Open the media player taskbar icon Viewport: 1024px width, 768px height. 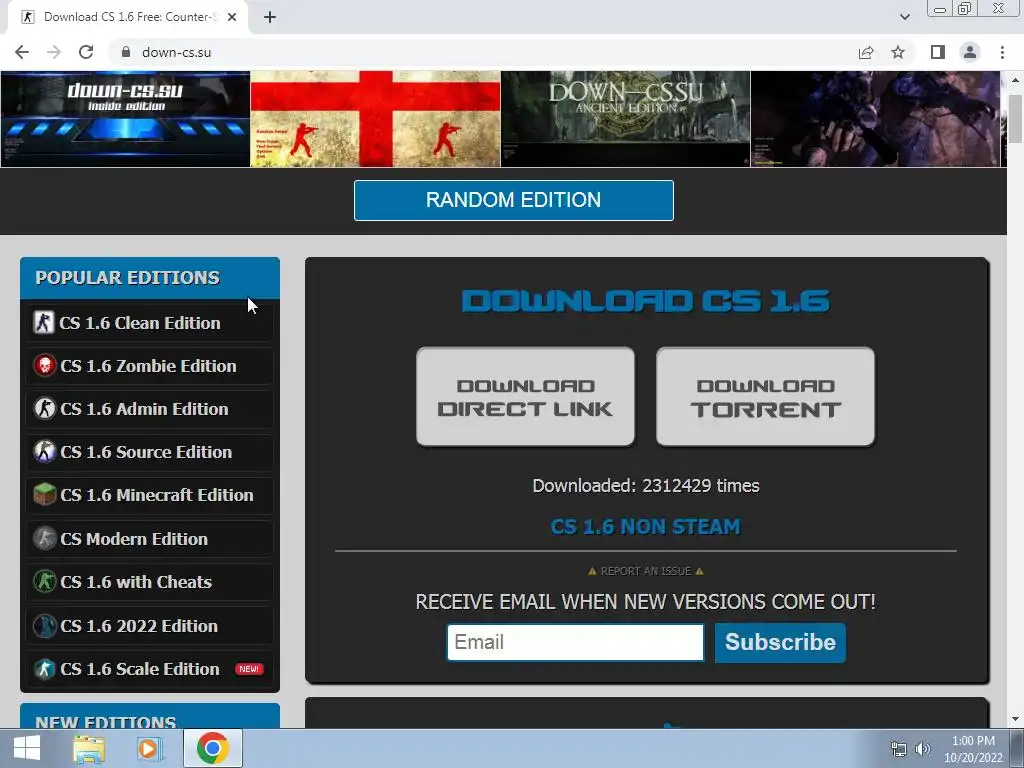click(x=148, y=749)
